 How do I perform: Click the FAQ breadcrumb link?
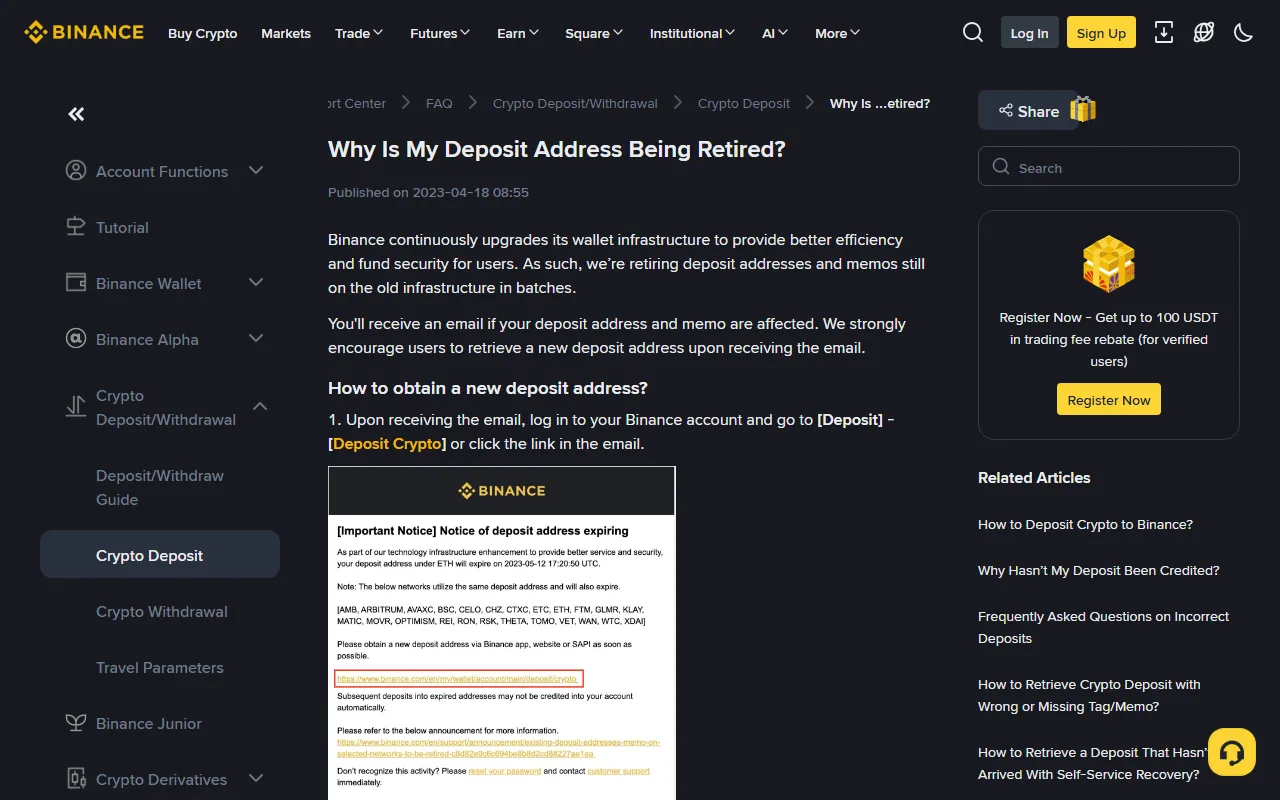[x=439, y=103]
